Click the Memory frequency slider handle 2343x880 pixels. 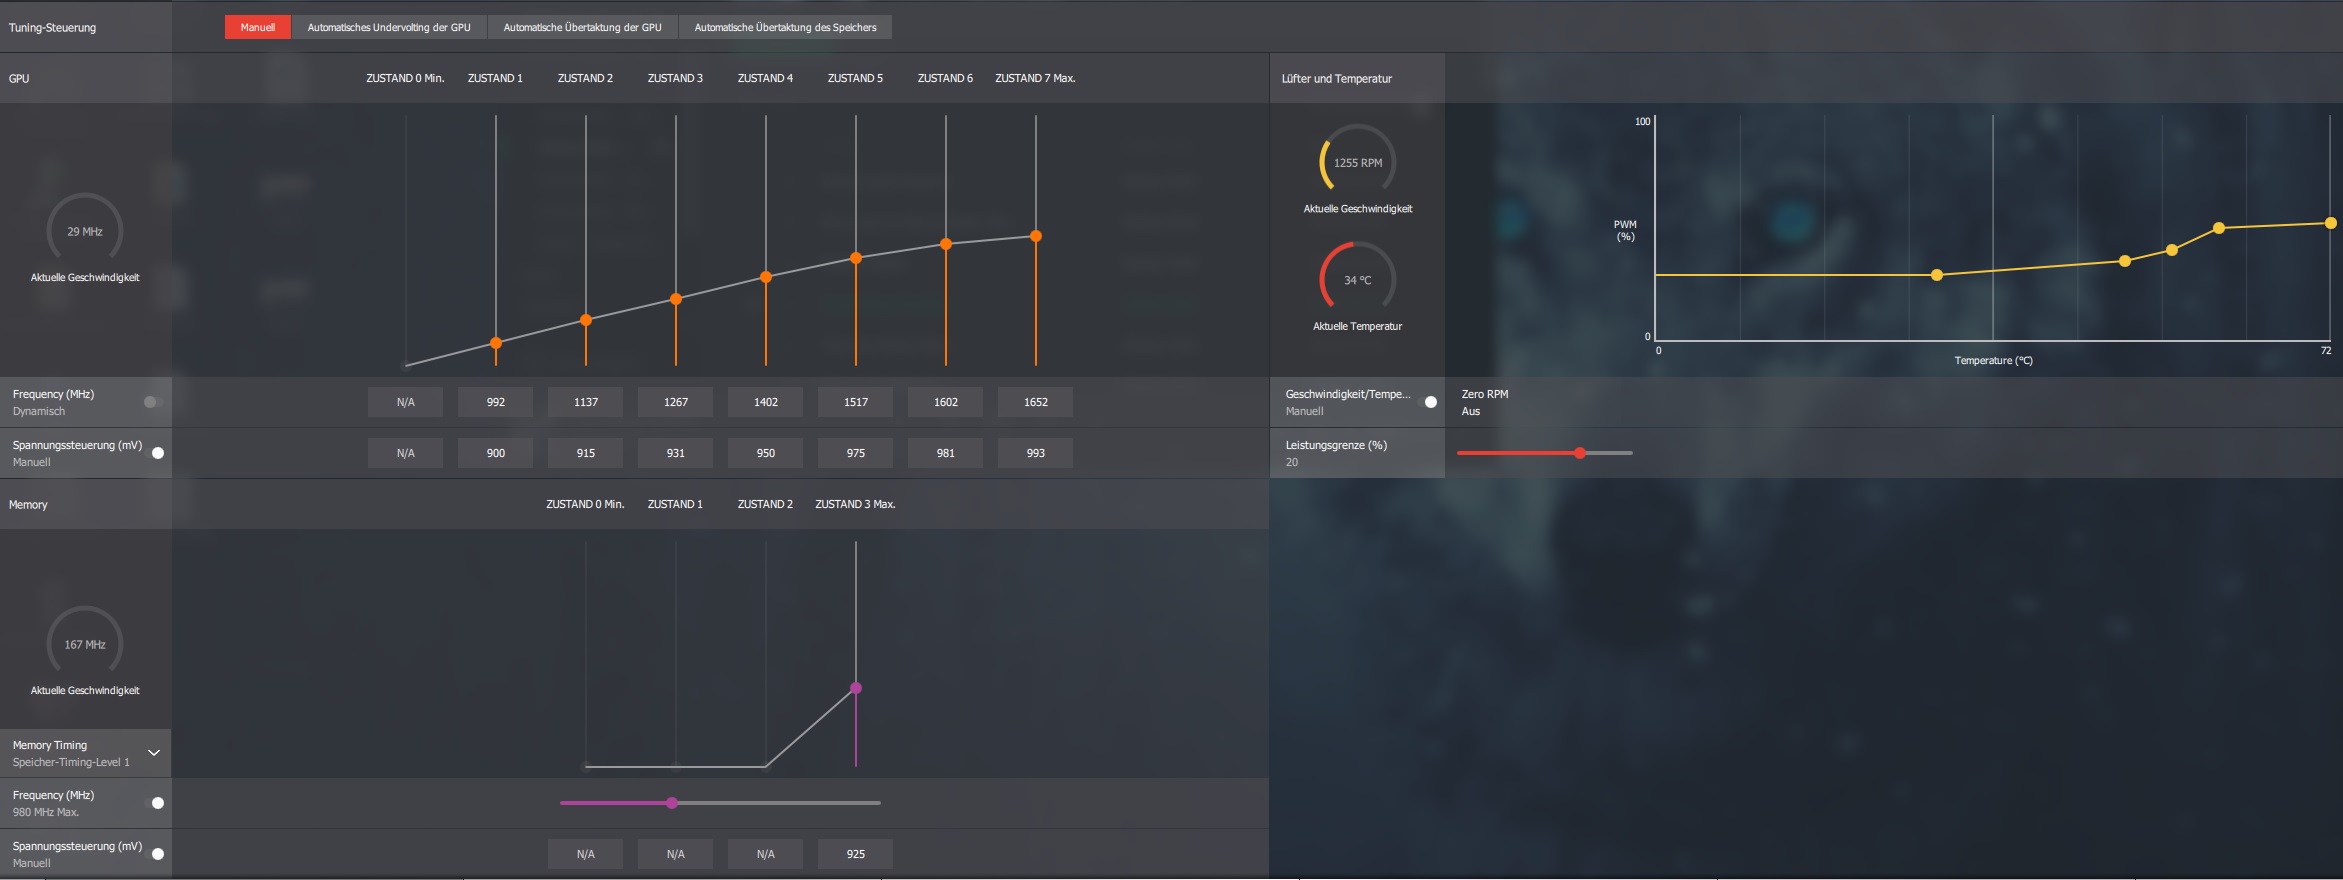672,803
